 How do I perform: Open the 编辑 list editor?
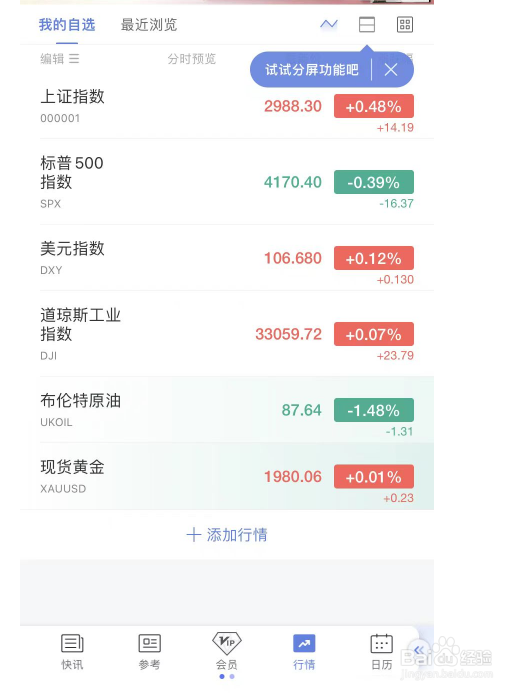click(x=60, y=59)
